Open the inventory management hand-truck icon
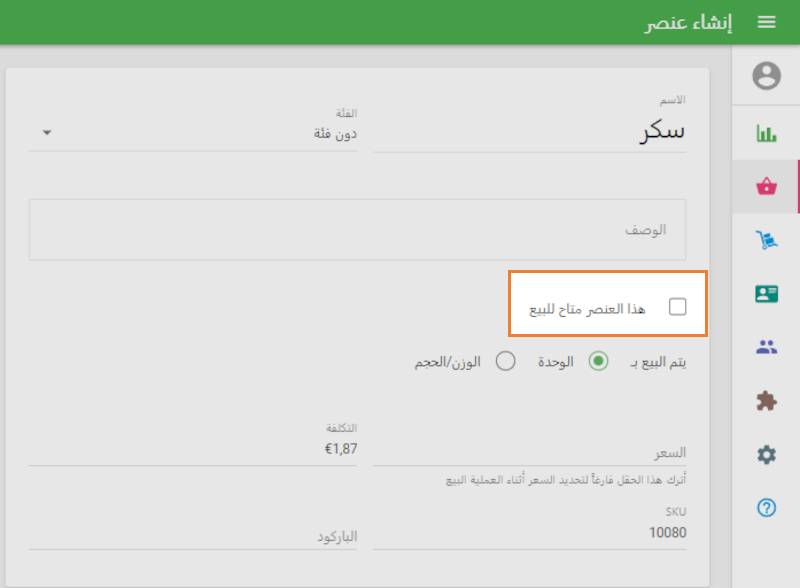This screenshot has height=588, width=800. [x=765, y=239]
